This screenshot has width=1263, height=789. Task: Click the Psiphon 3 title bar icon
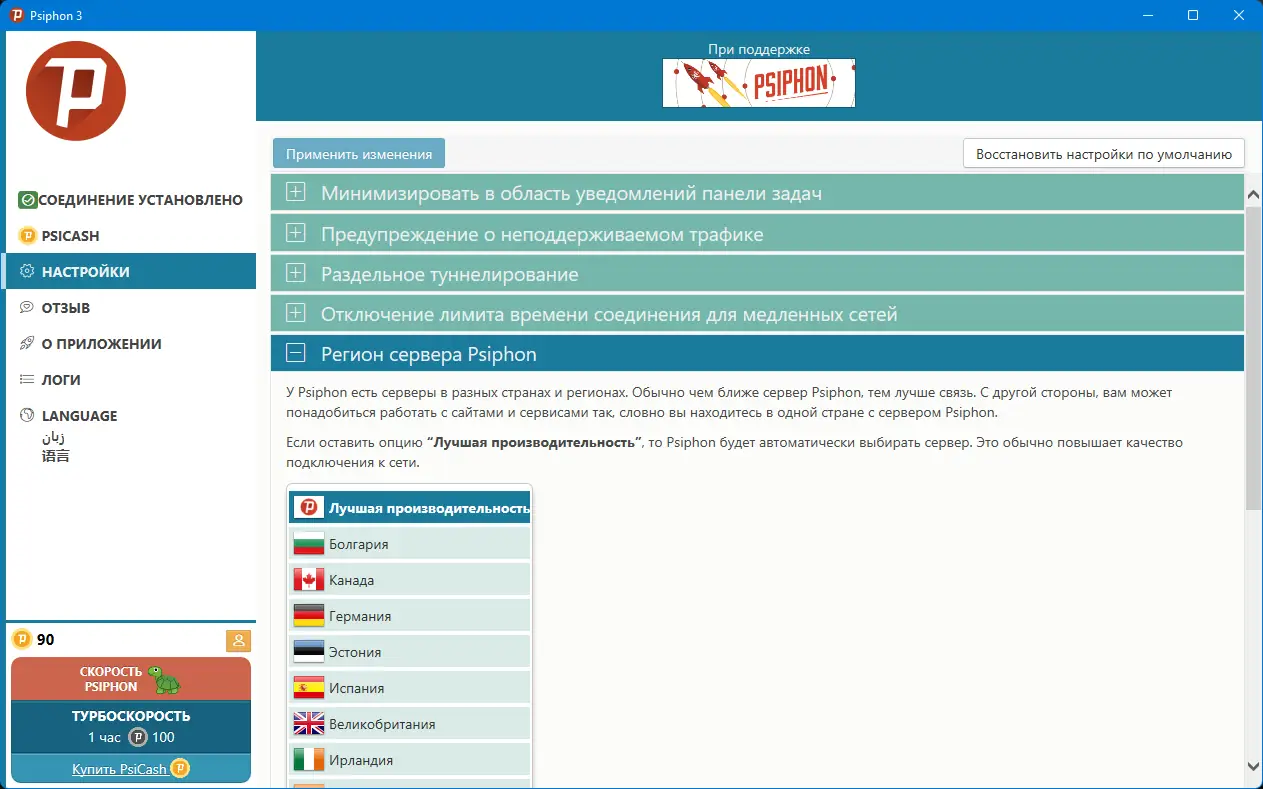point(16,15)
